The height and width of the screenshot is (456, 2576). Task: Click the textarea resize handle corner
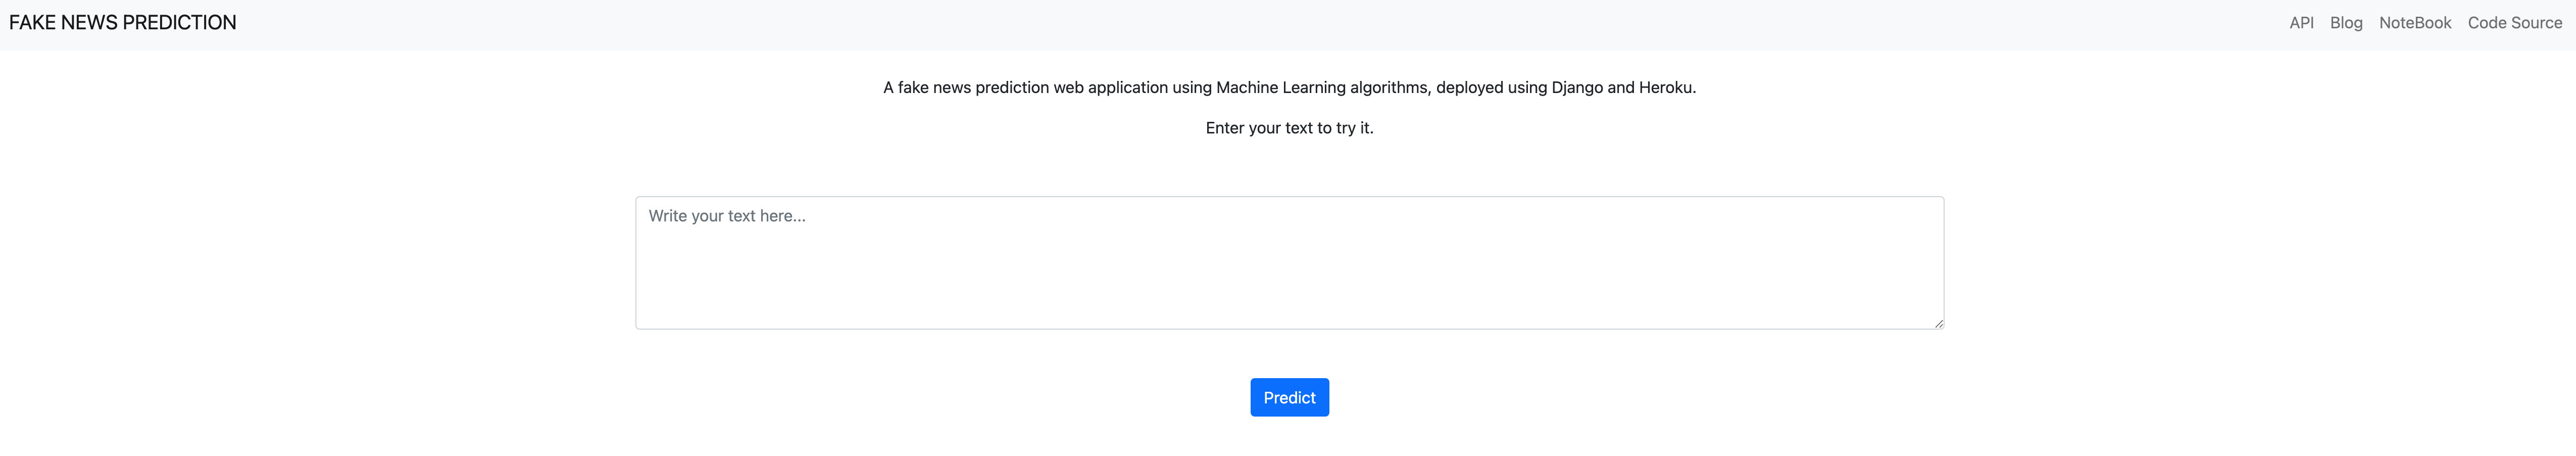click(x=1938, y=323)
